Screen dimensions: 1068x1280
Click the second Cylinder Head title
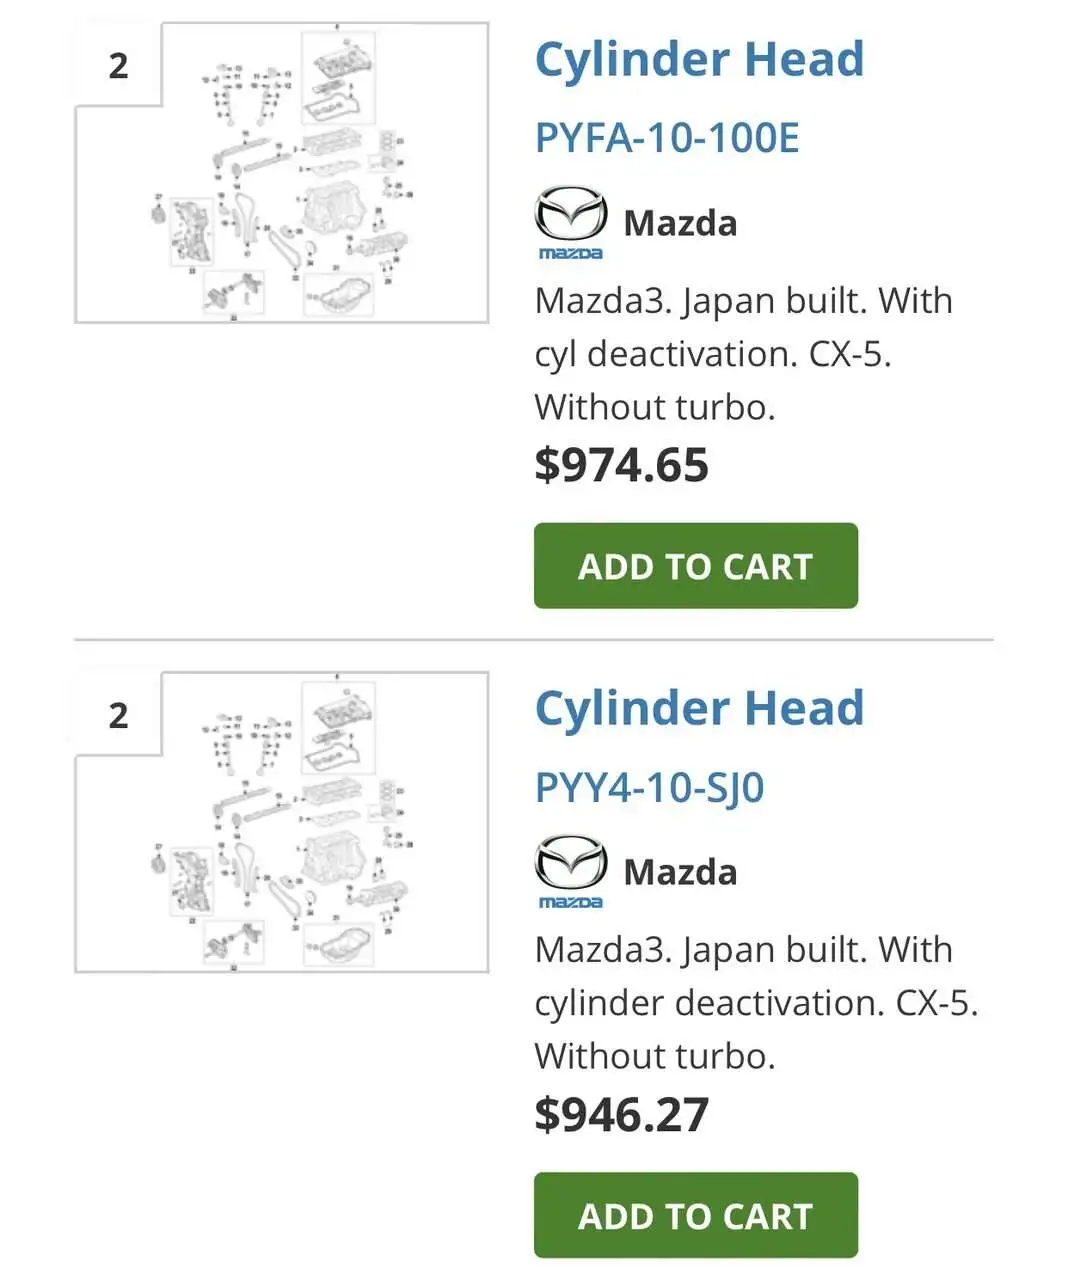click(x=700, y=708)
